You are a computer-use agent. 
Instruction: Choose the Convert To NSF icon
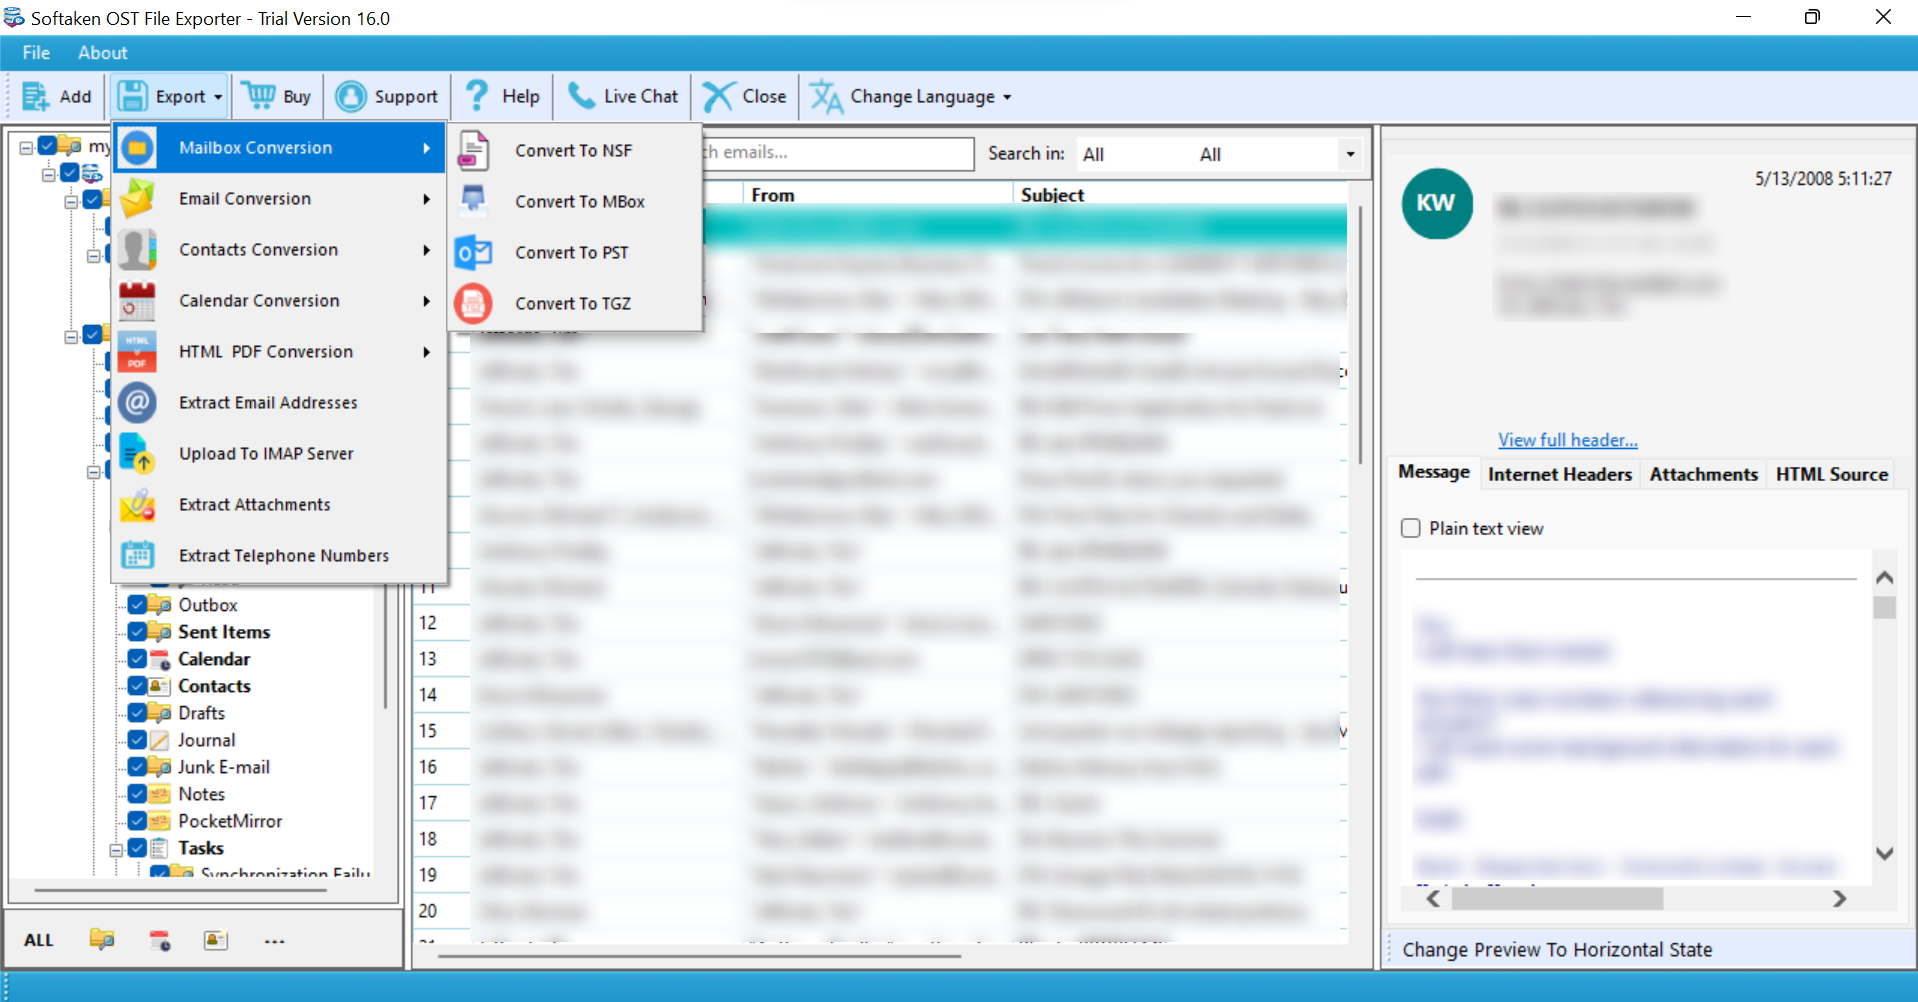(473, 150)
